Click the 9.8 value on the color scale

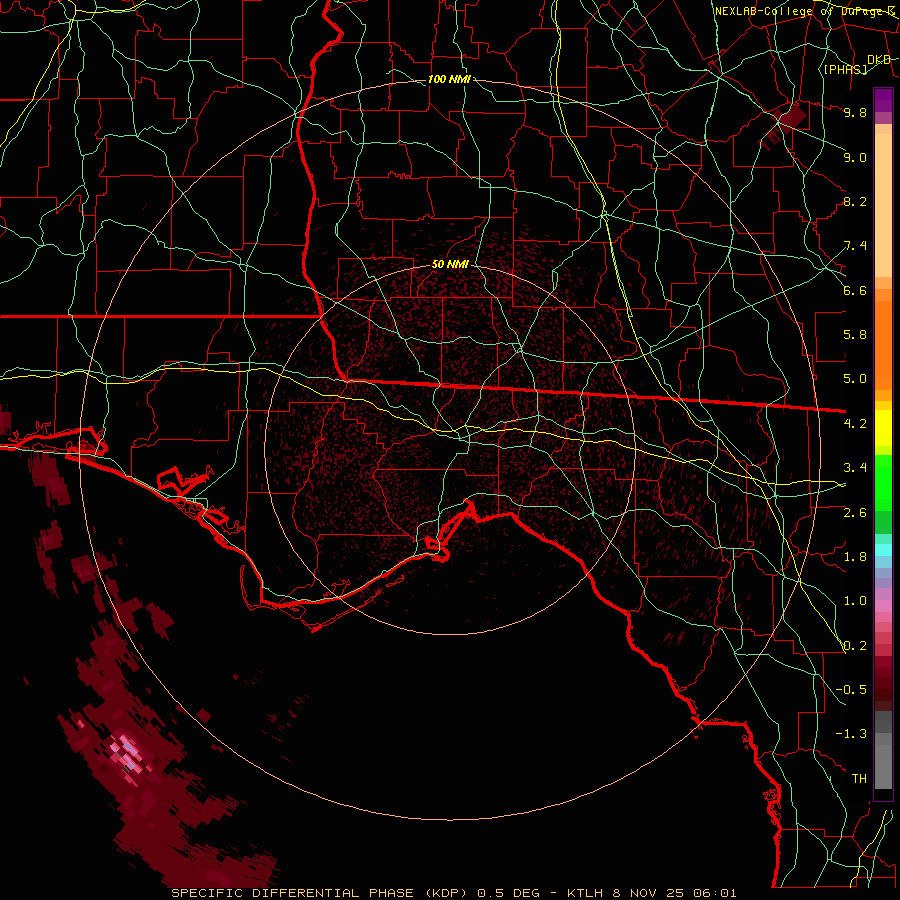coord(855,112)
